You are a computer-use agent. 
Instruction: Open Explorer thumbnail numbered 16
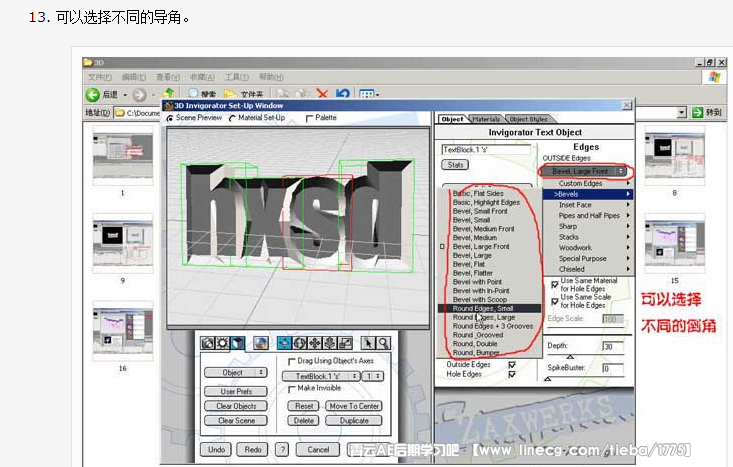pos(122,331)
